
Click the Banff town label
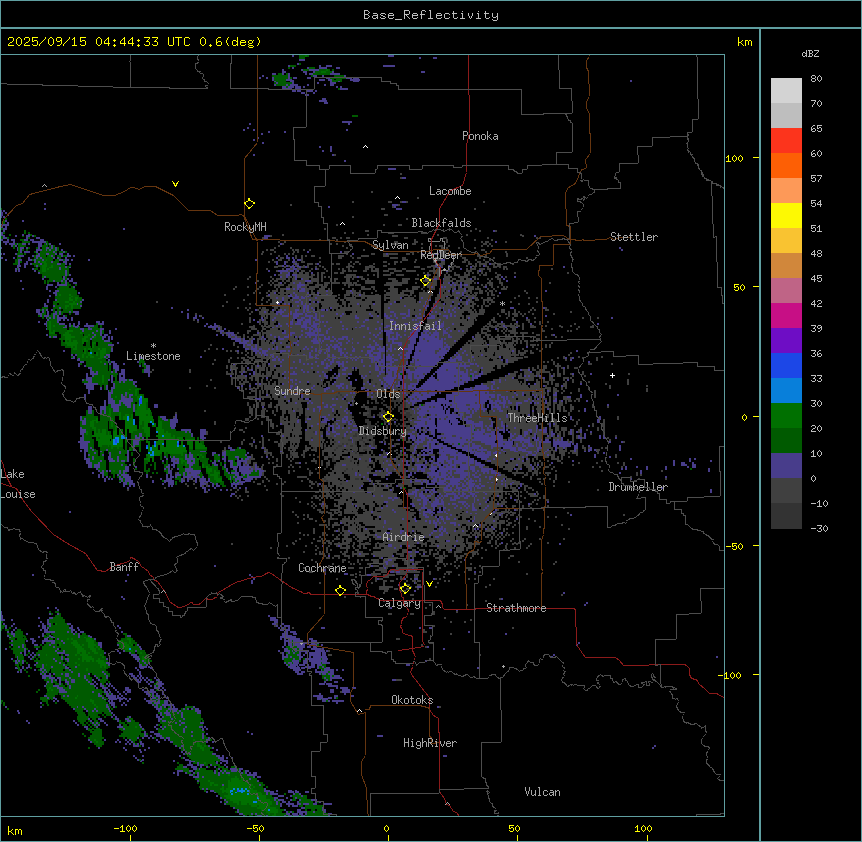click(x=124, y=567)
